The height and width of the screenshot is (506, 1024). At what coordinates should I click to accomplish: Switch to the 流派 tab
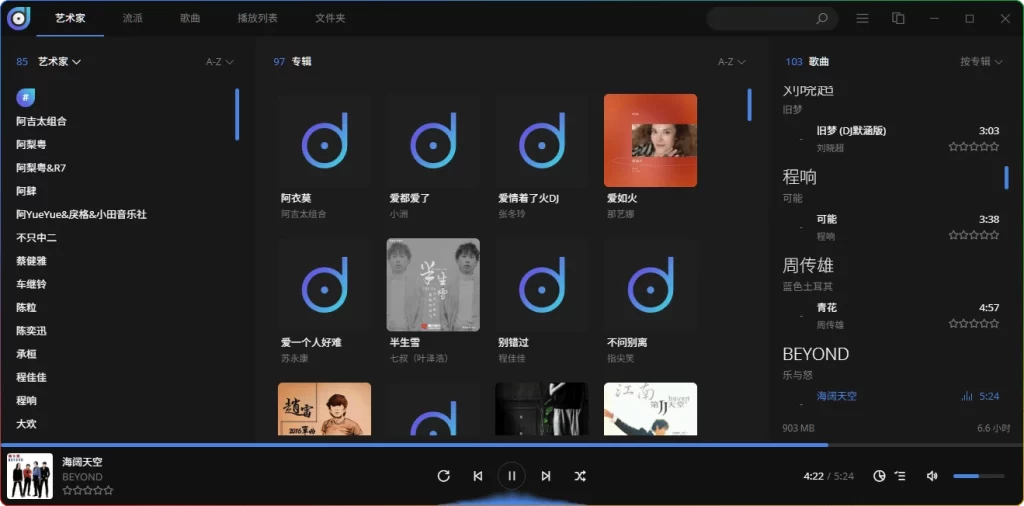click(133, 18)
